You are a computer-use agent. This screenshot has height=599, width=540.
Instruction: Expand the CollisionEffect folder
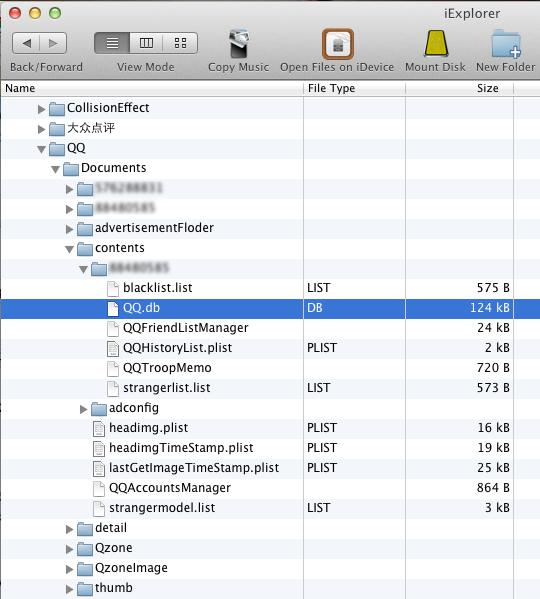42,110
